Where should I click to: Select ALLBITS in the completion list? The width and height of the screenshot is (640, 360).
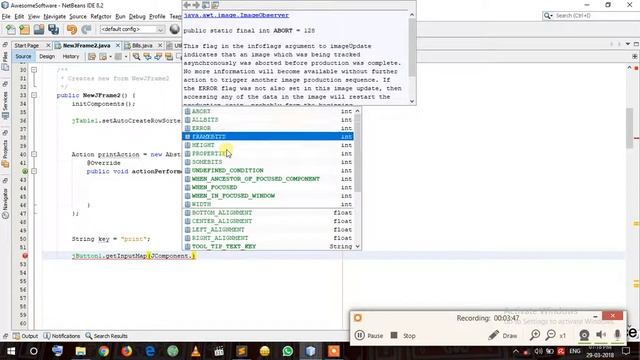pyautogui.click(x=269, y=120)
